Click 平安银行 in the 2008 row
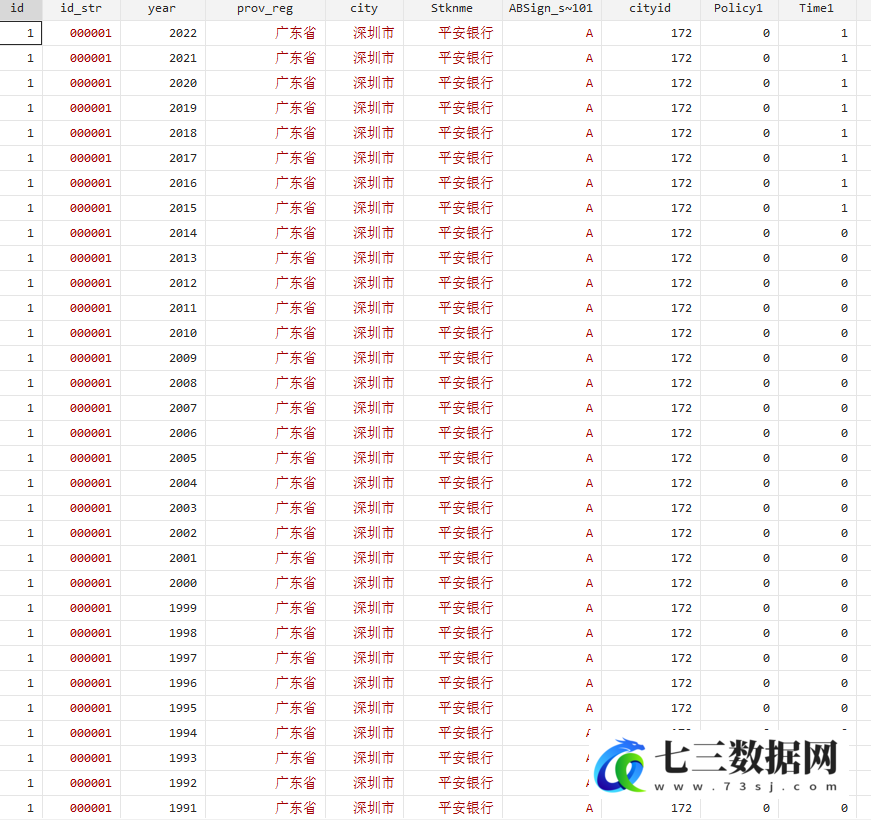871x820 pixels. [x=465, y=383]
